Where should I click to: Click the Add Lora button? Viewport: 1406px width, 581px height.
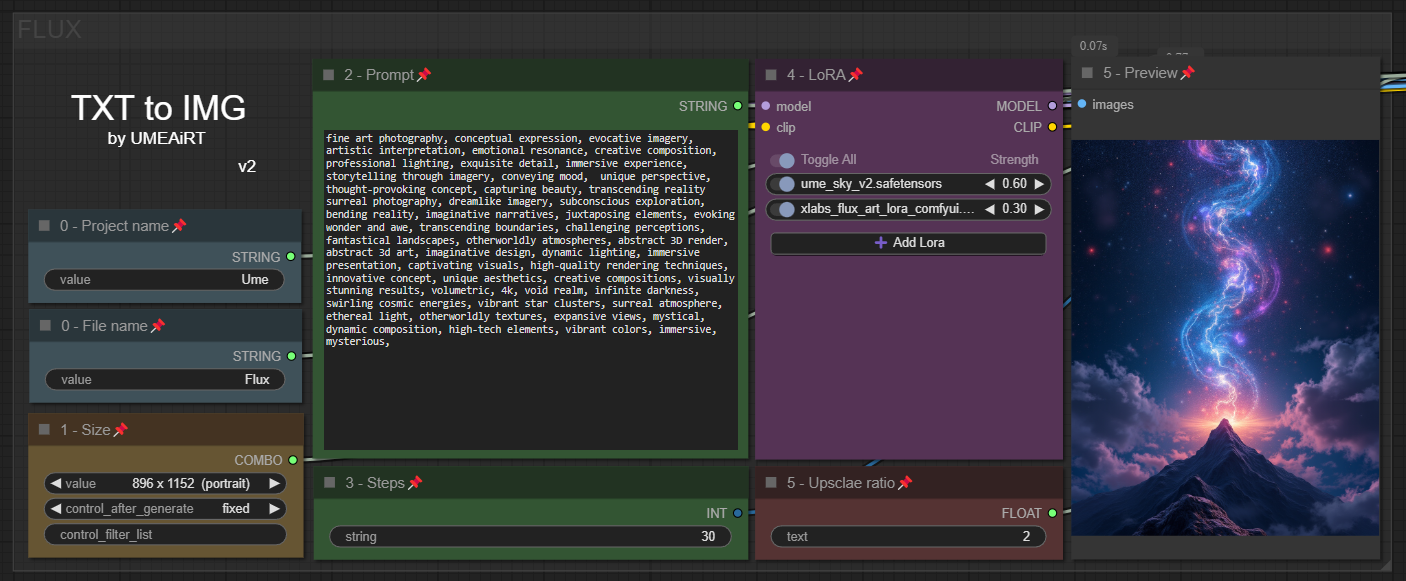click(x=908, y=243)
